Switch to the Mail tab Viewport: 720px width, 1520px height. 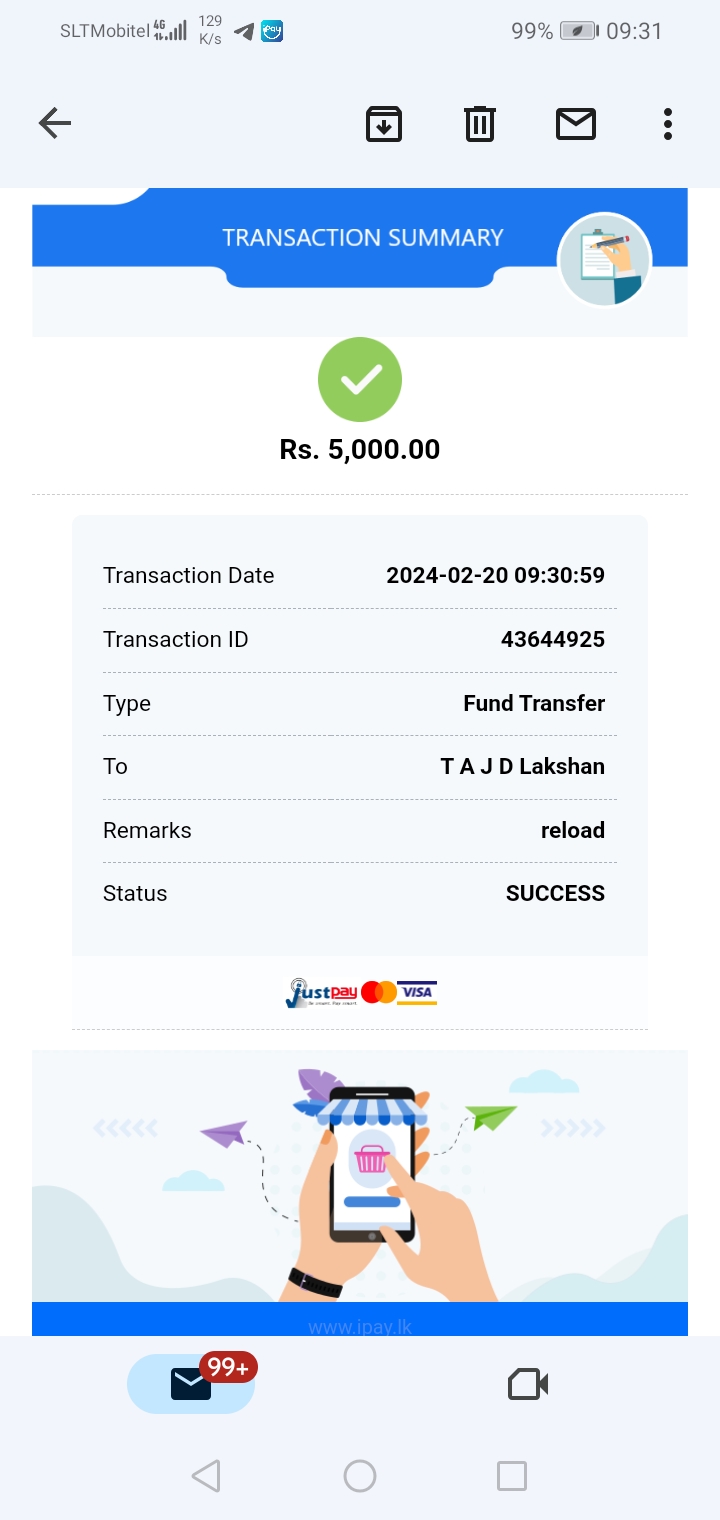[191, 1384]
